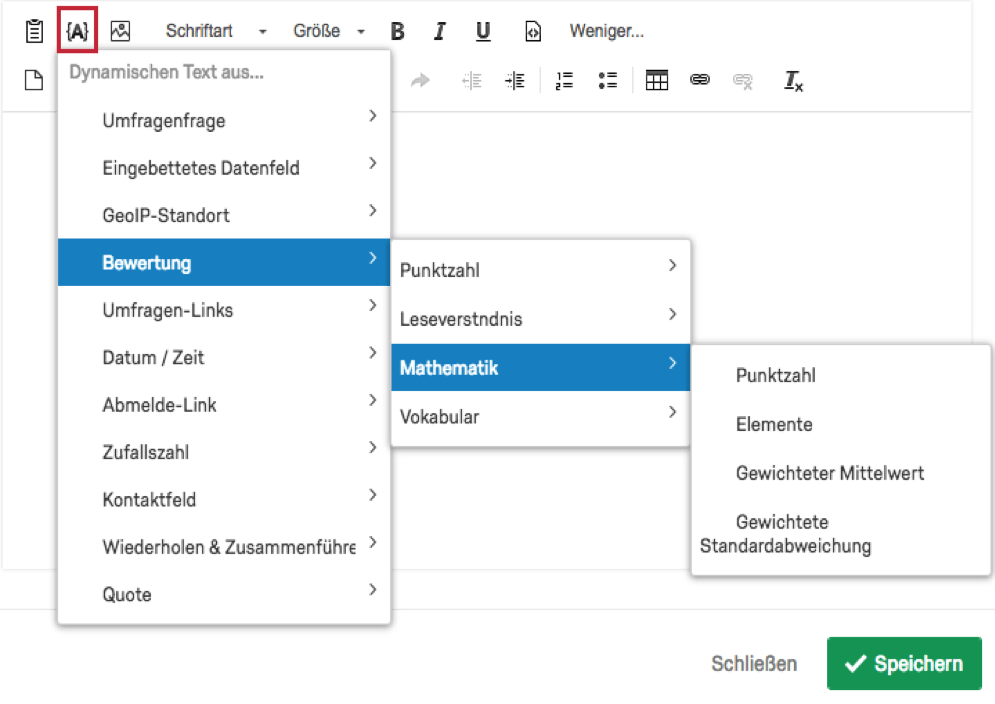Image resolution: width=995 pixels, height=704 pixels.
Task: Open the piped text {A} icon
Action: (x=77, y=30)
